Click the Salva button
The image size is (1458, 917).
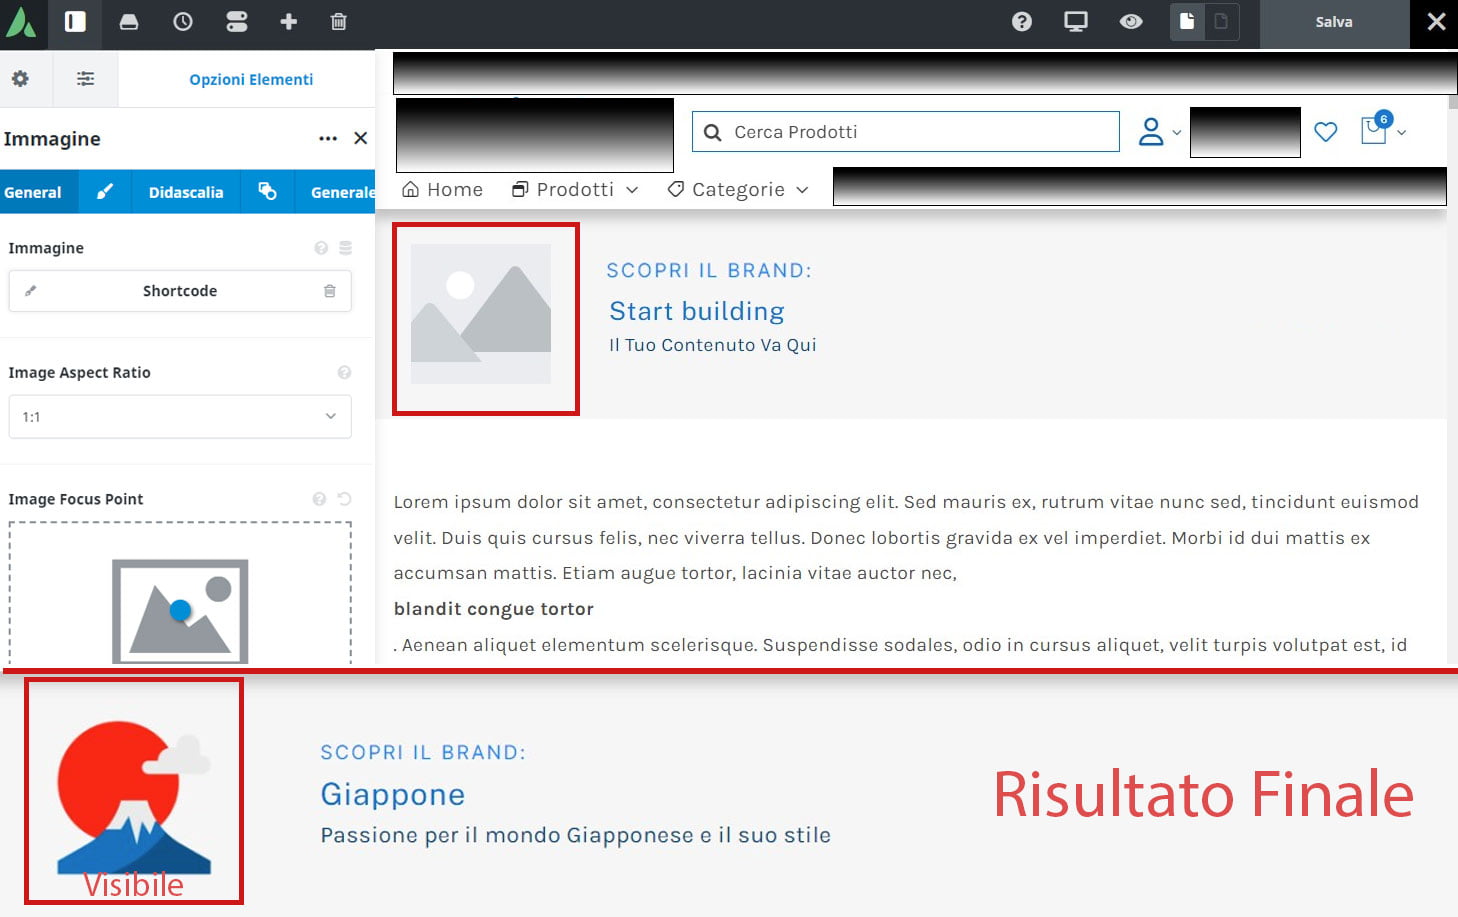pyautogui.click(x=1333, y=21)
